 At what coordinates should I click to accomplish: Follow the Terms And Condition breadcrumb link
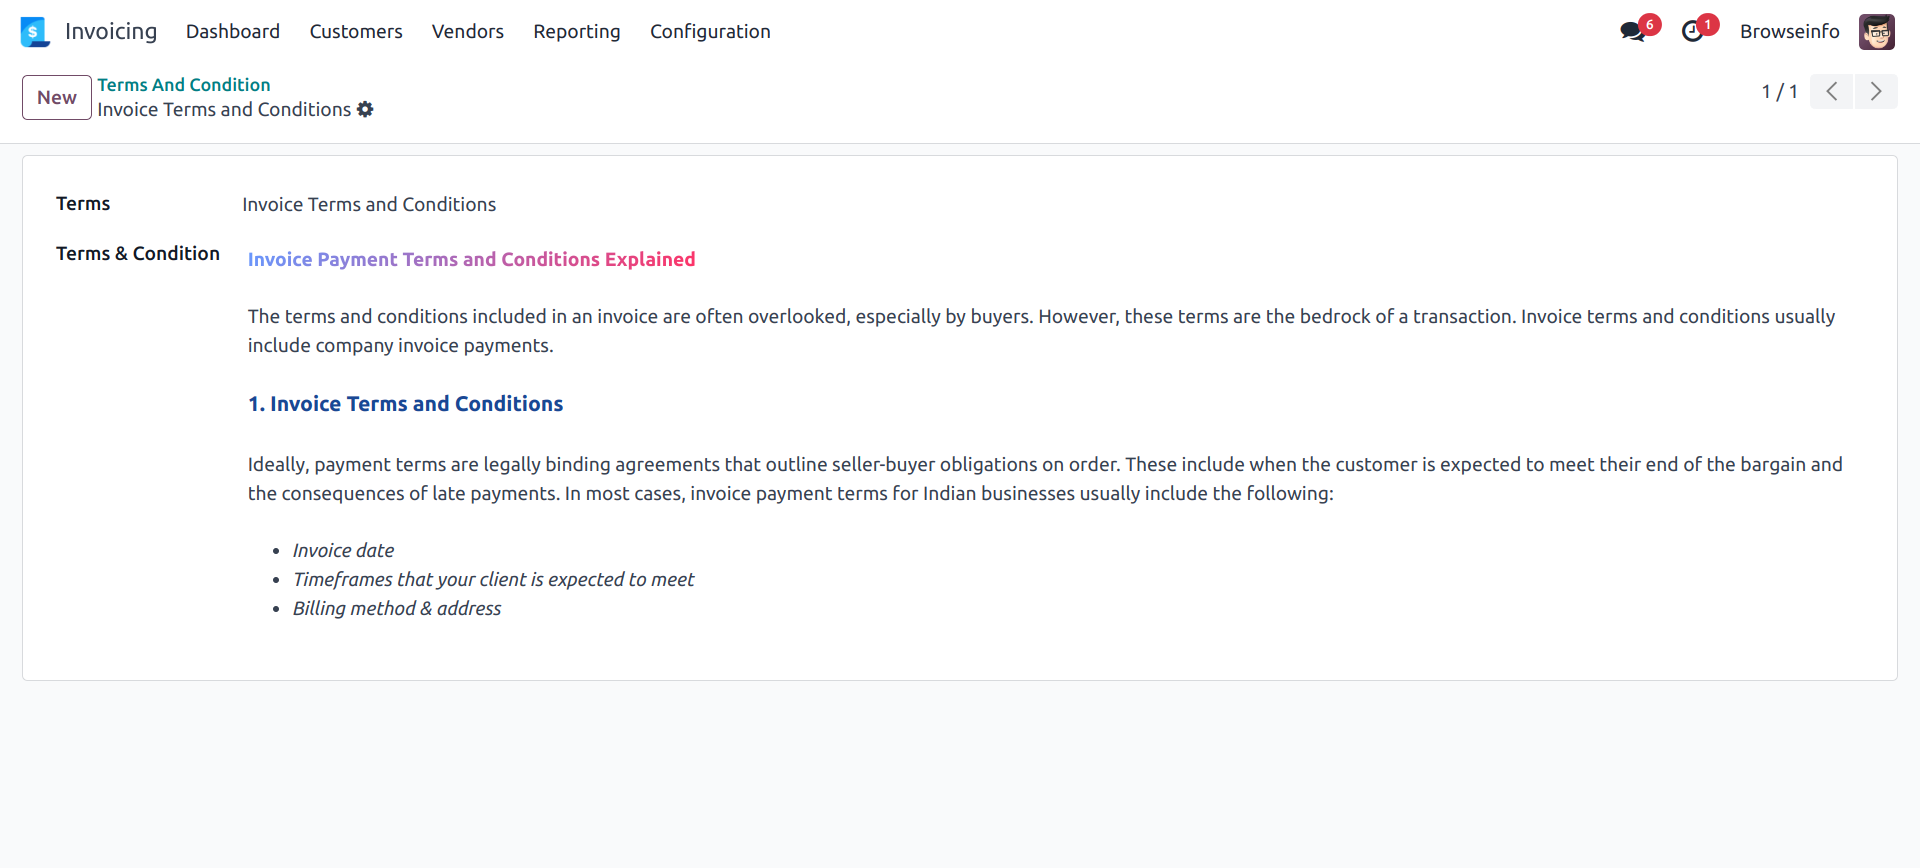pyautogui.click(x=184, y=85)
